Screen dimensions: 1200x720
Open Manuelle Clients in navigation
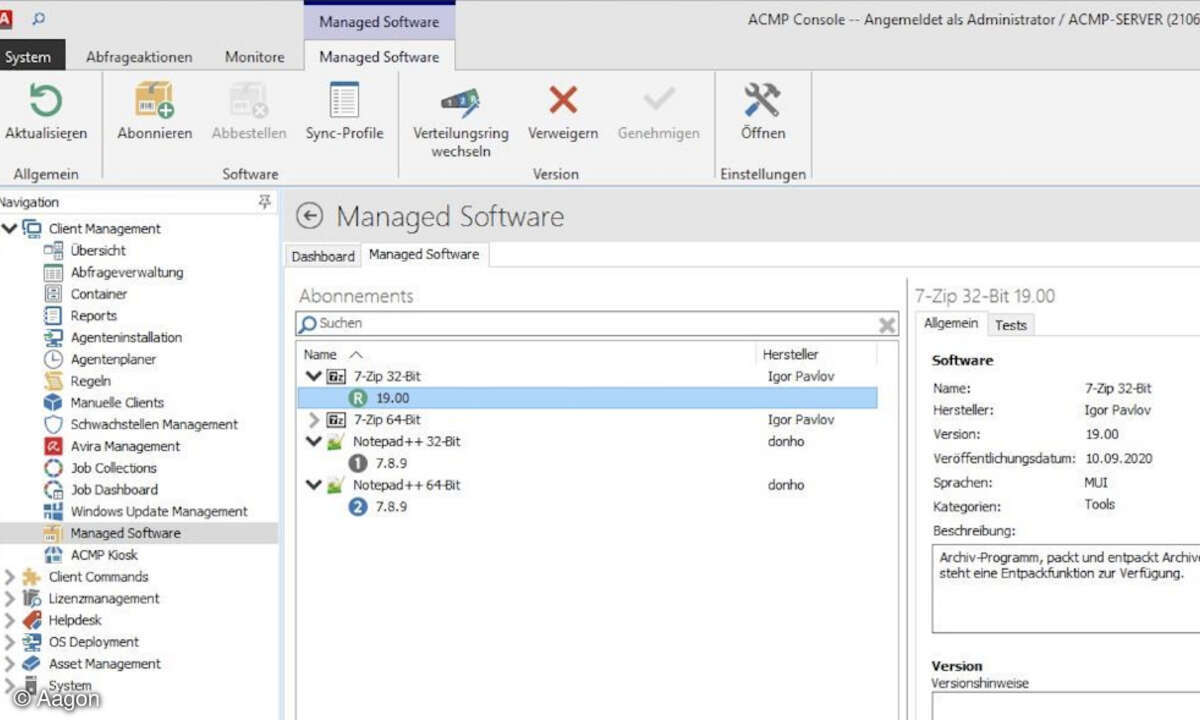[117, 402]
